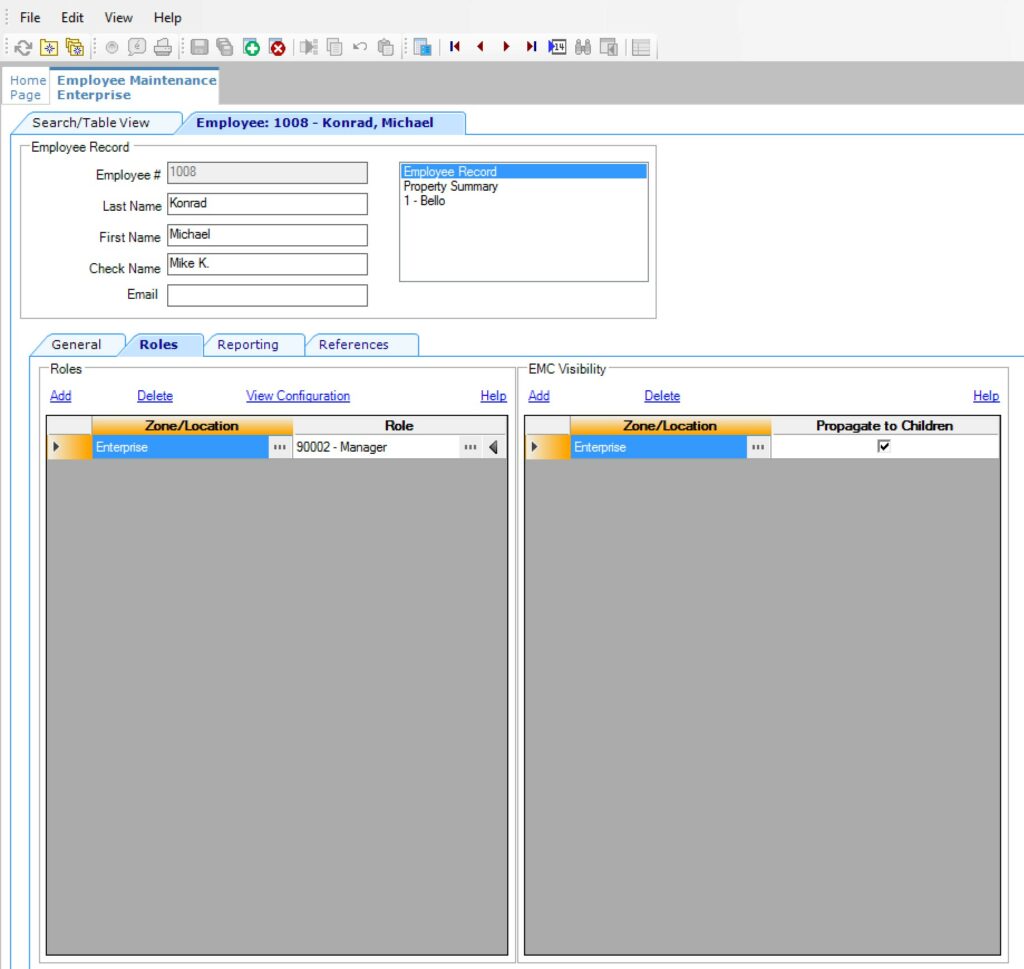Screen dimensions: 1024x969
Task: Open the Edit menu
Action: click(x=72, y=18)
